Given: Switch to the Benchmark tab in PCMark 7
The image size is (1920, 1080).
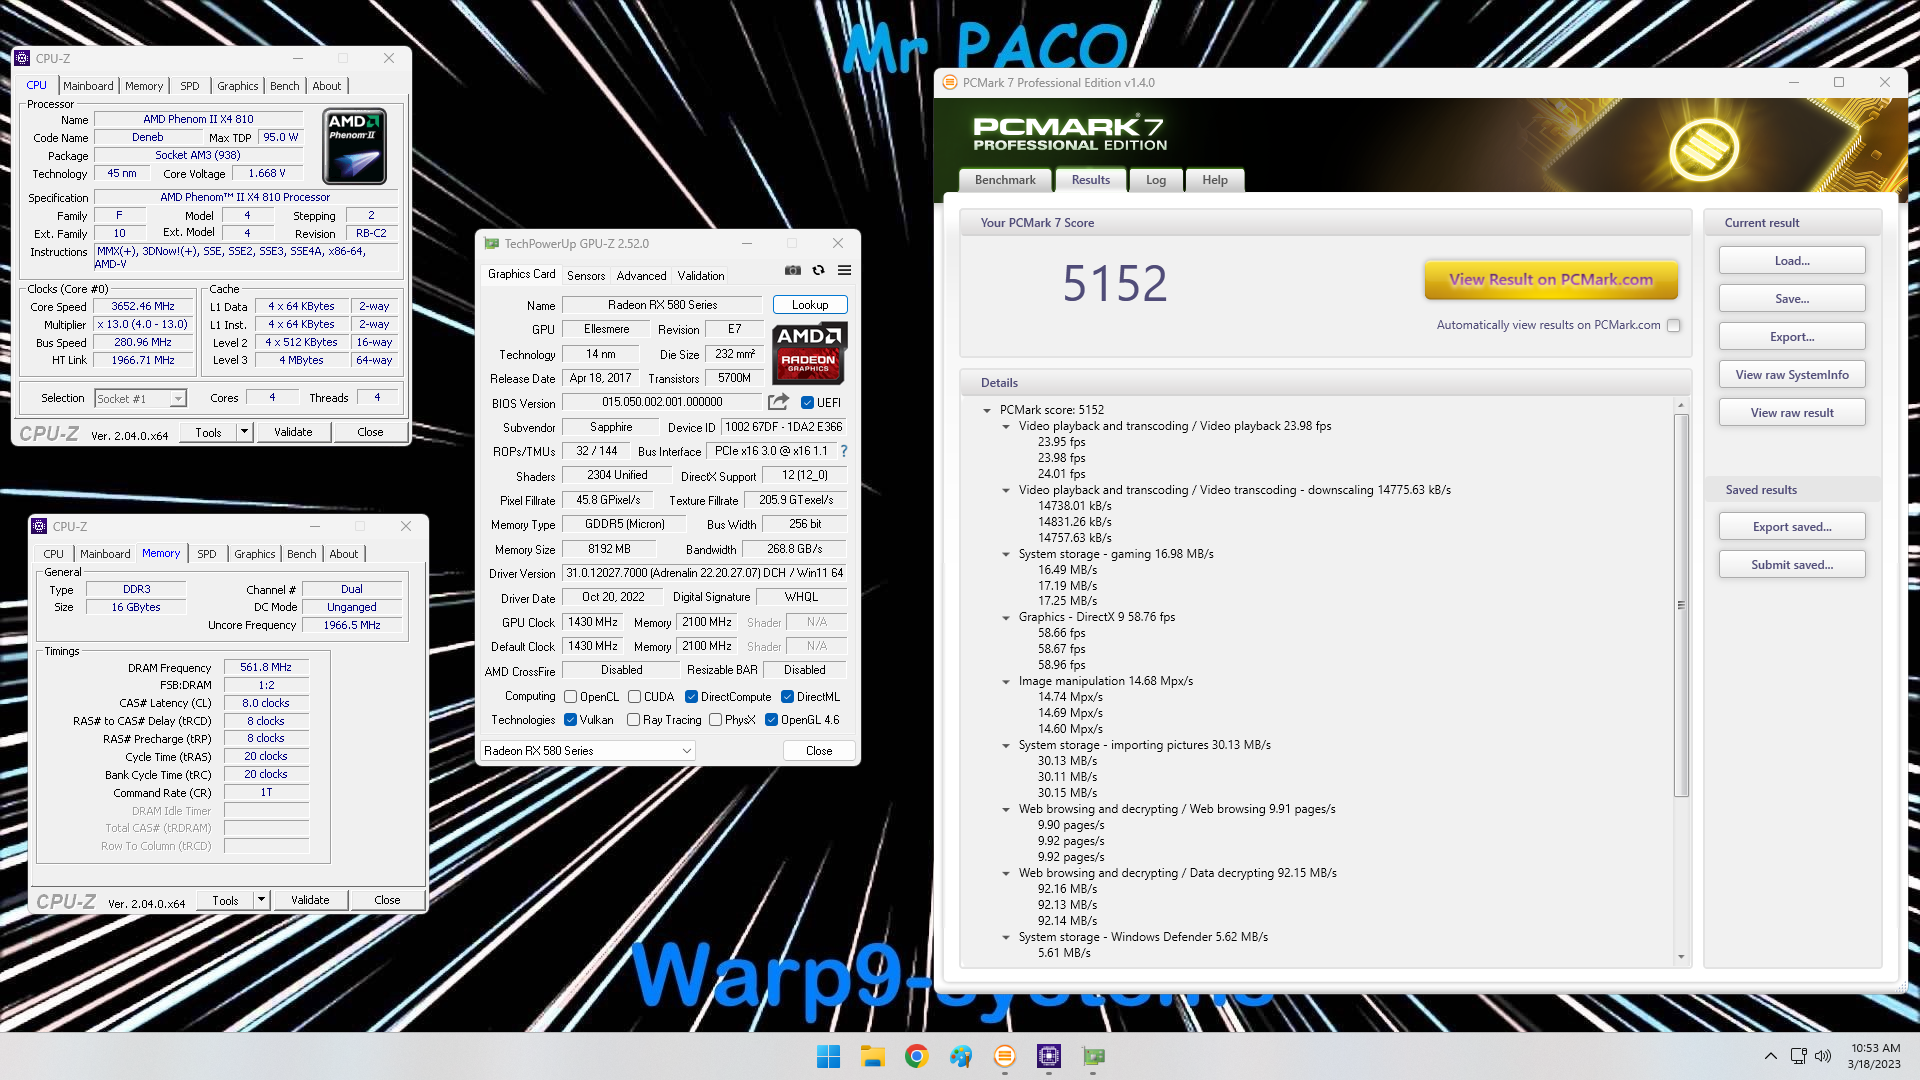Looking at the screenshot, I should point(1005,180).
